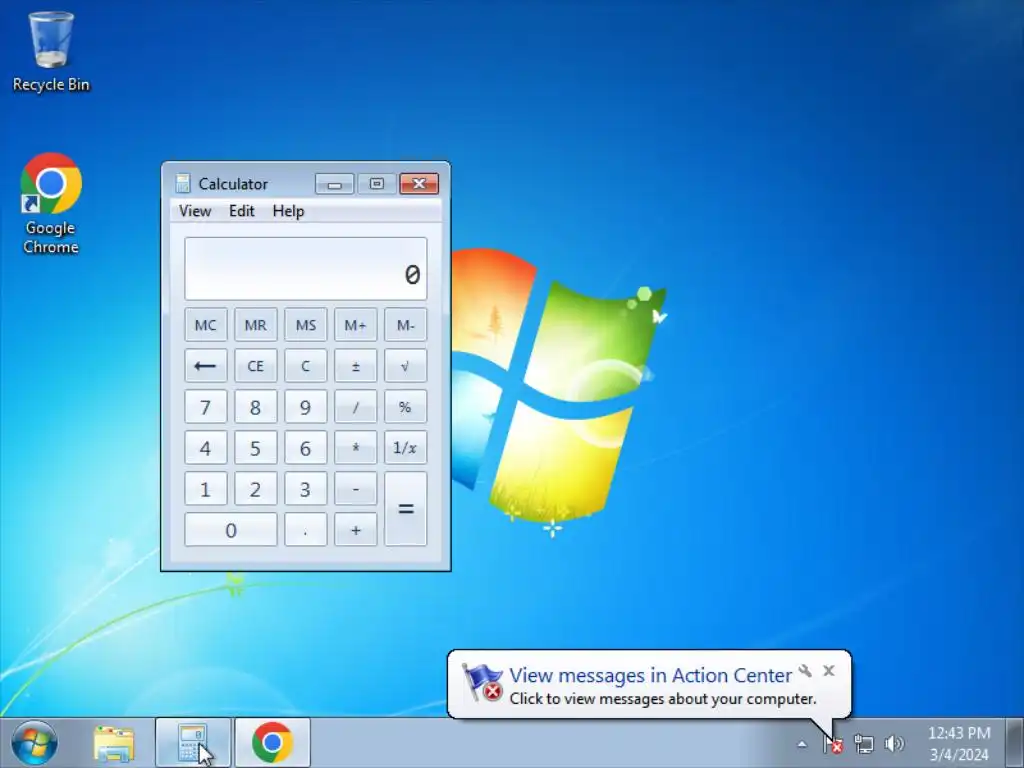Viewport: 1024px width, 768px height.
Task: Open the Calculator Edit menu
Action: [242, 211]
